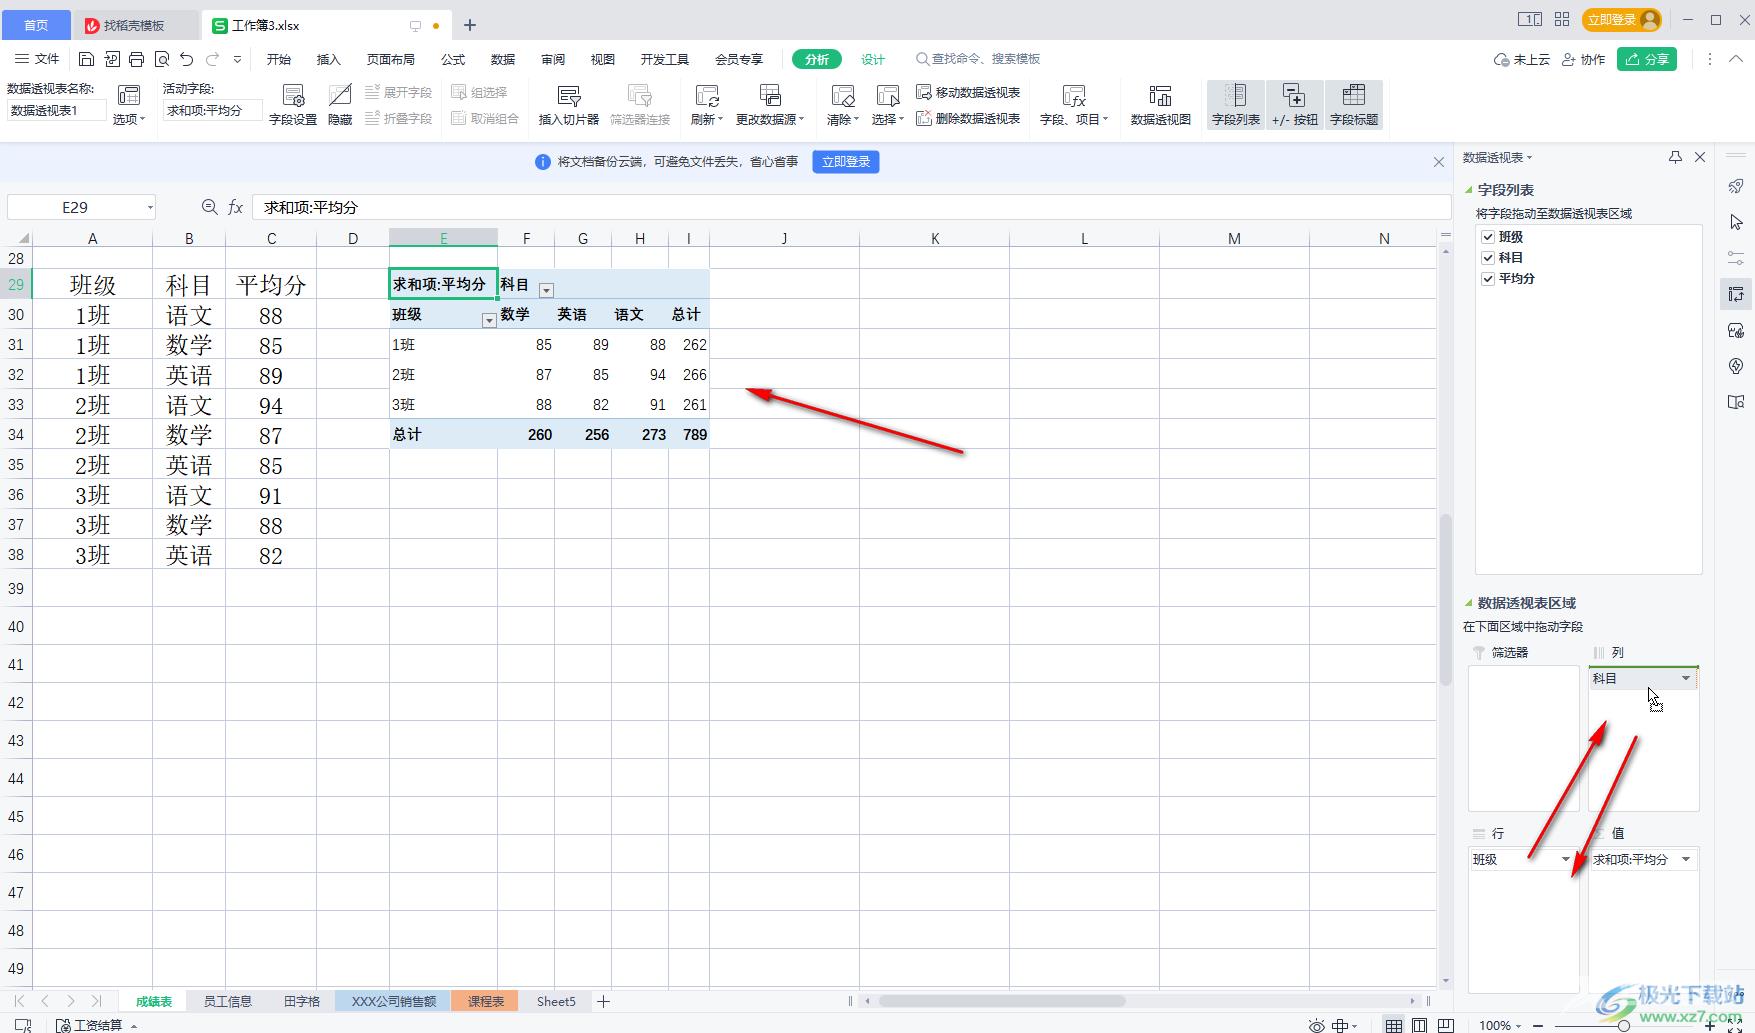1755x1033 pixels.
Task: Click the 隐藏 hide tool
Action: [x=340, y=105]
